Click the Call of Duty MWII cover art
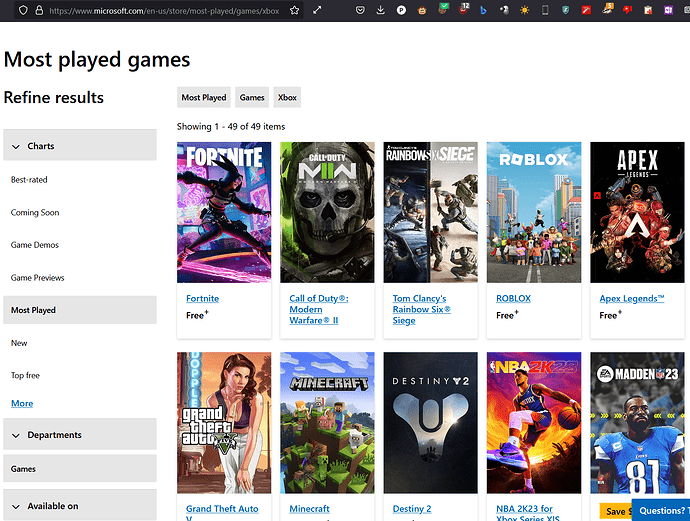This screenshot has height=521, width=690. (x=327, y=212)
